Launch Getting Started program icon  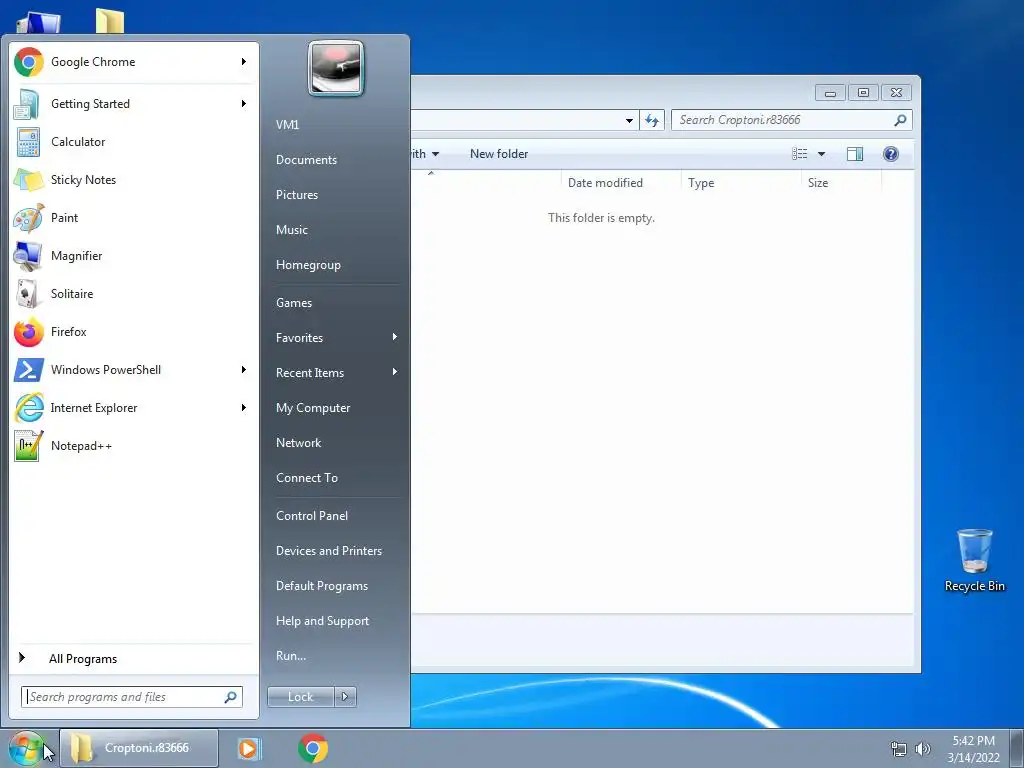point(27,104)
